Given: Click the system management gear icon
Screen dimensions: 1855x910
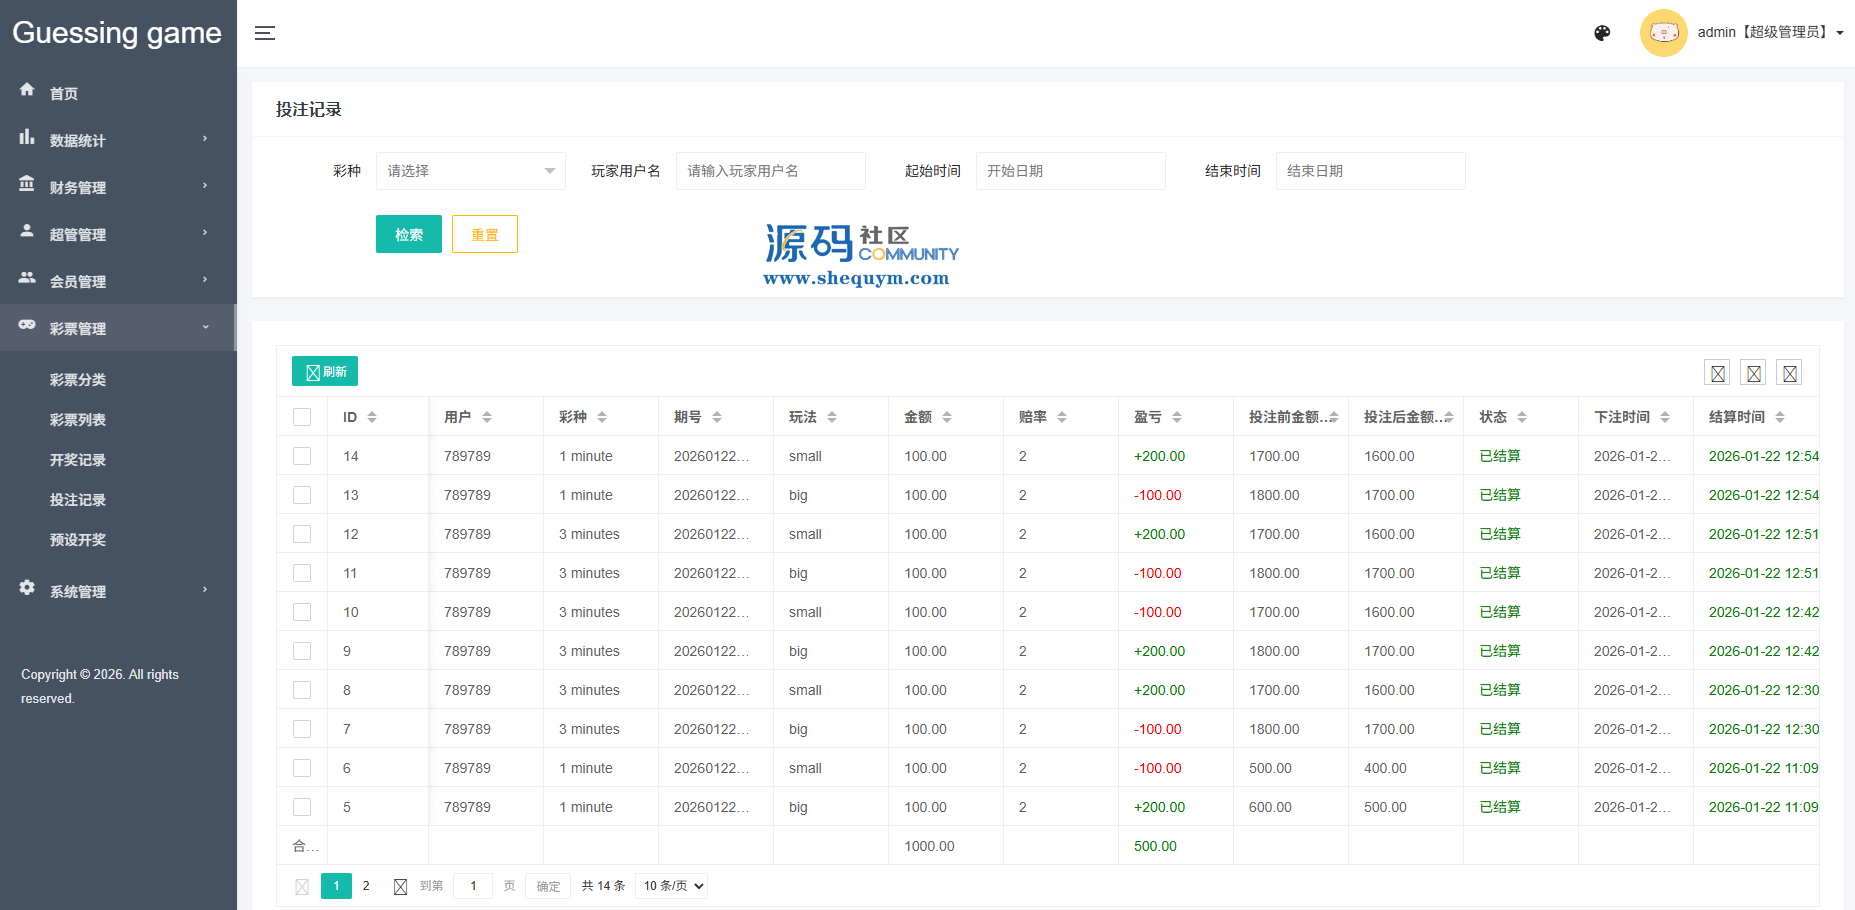Looking at the screenshot, I should [x=27, y=588].
